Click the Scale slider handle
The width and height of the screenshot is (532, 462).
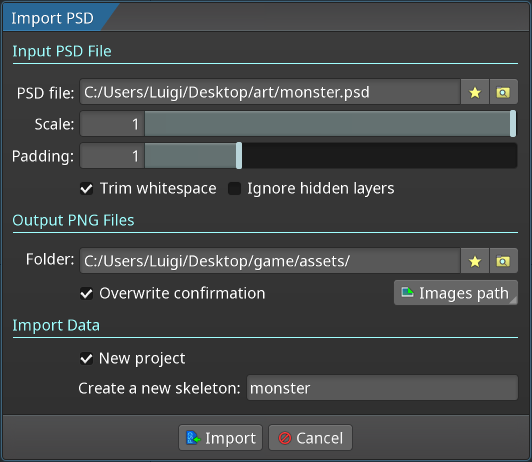click(513, 124)
